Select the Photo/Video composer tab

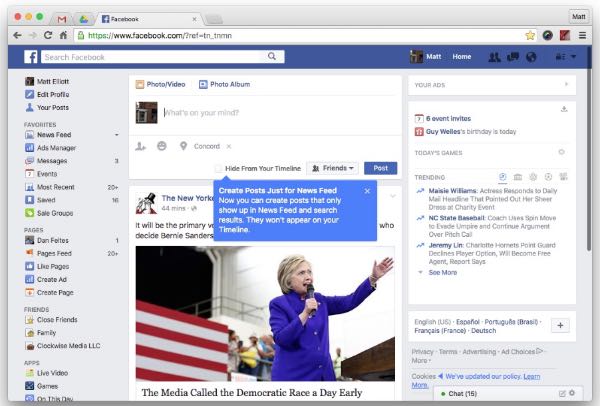[x=161, y=84]
